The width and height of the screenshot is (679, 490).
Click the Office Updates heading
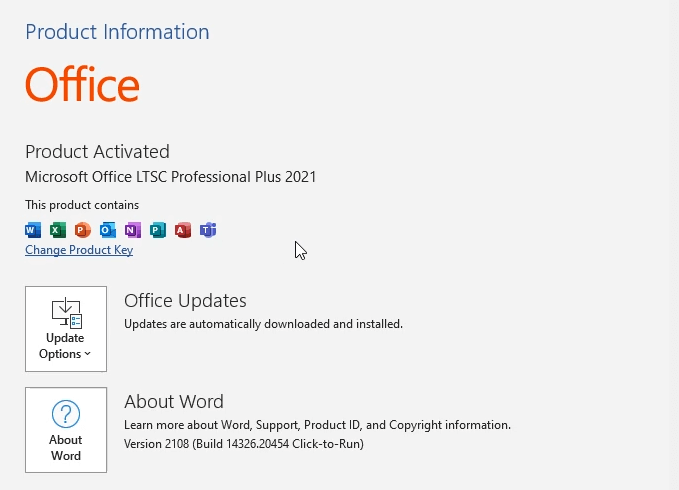tap(185, 301)
